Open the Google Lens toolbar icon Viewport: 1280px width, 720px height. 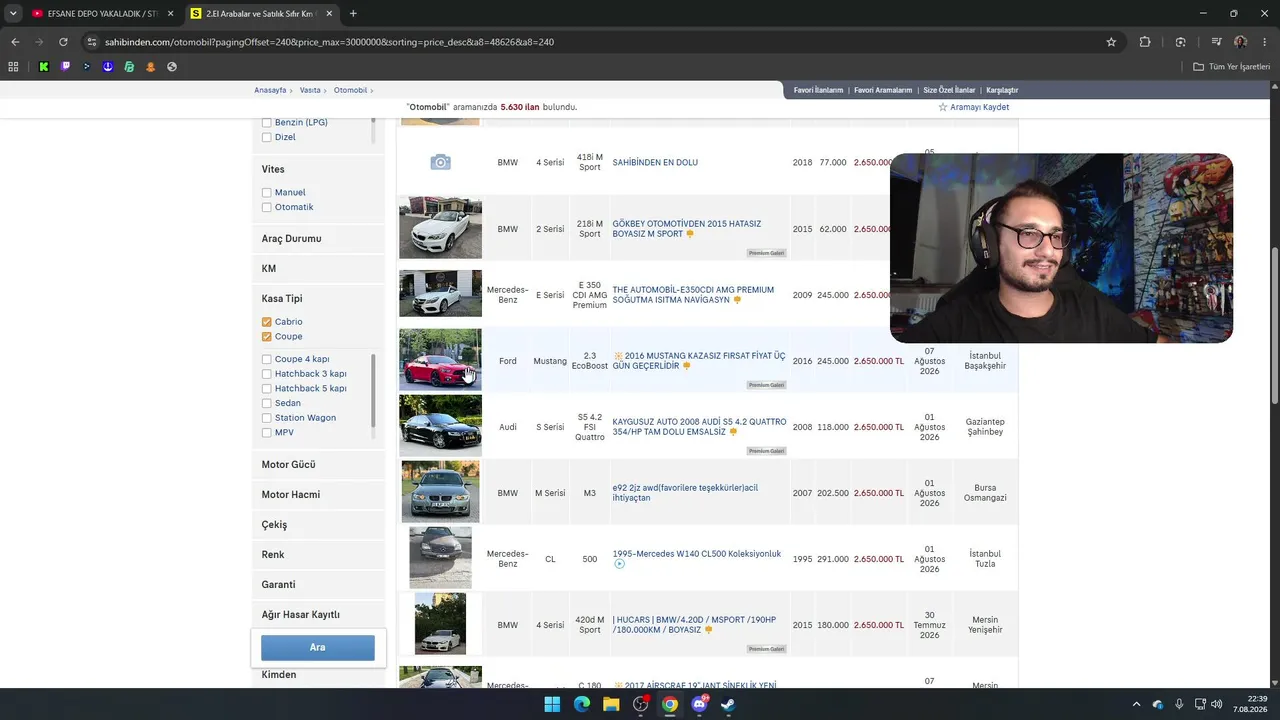(1181, 42)
